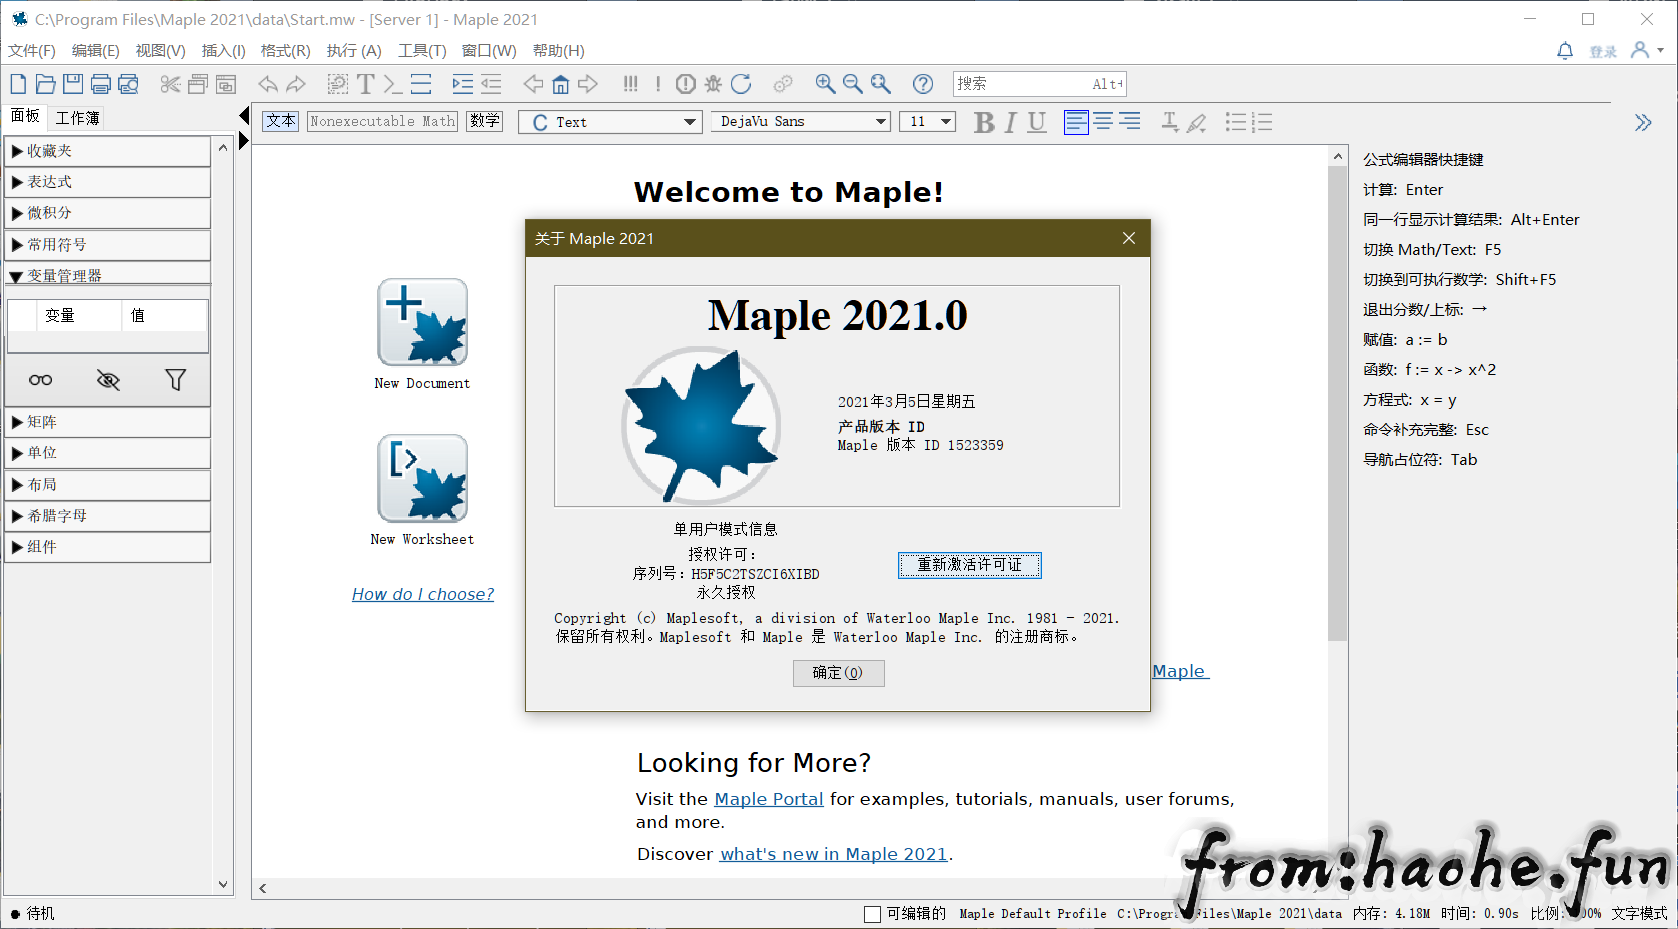The width and height of the screenshot is (1678, 929).
Task: Expand the 希腊字母 palette
Action: point(107,516)
